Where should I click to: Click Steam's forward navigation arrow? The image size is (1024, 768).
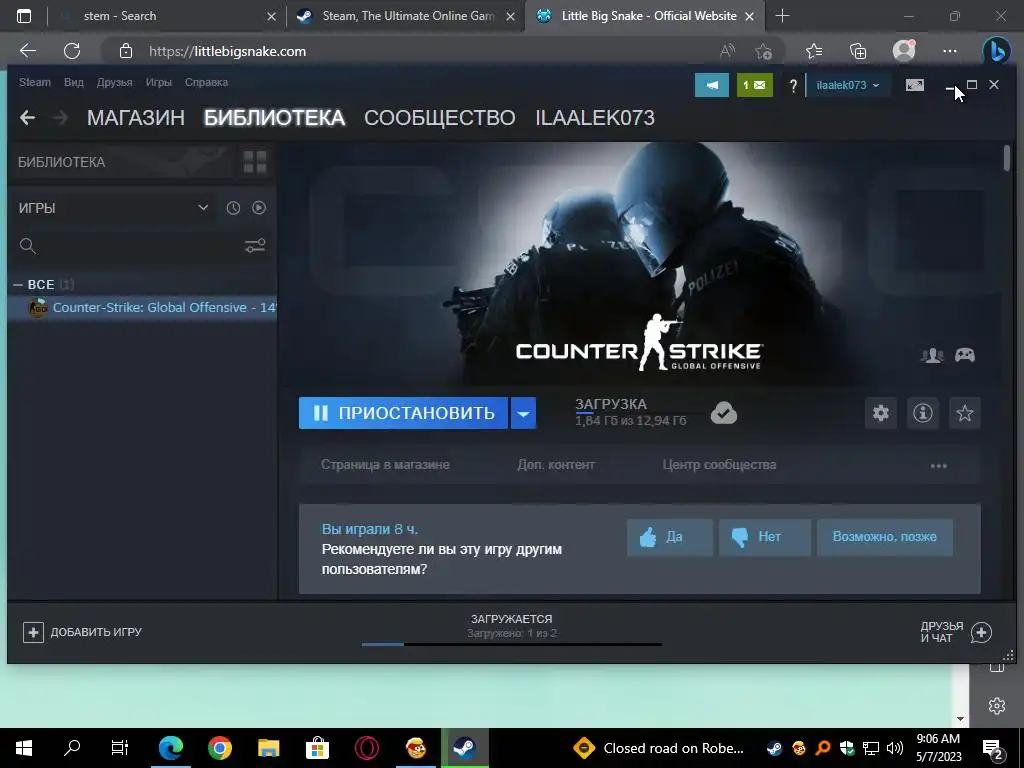point(60,118)
